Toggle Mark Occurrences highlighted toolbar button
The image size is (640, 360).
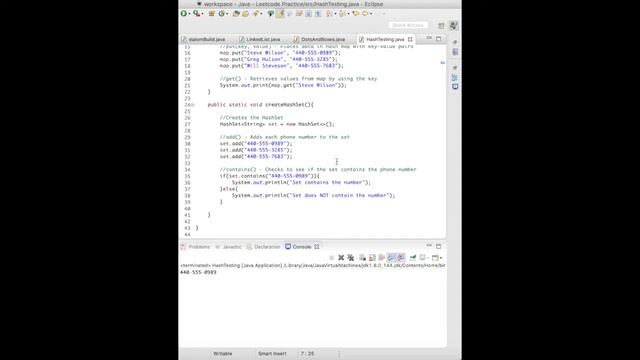pyautogui.click(x=280, y=13)
